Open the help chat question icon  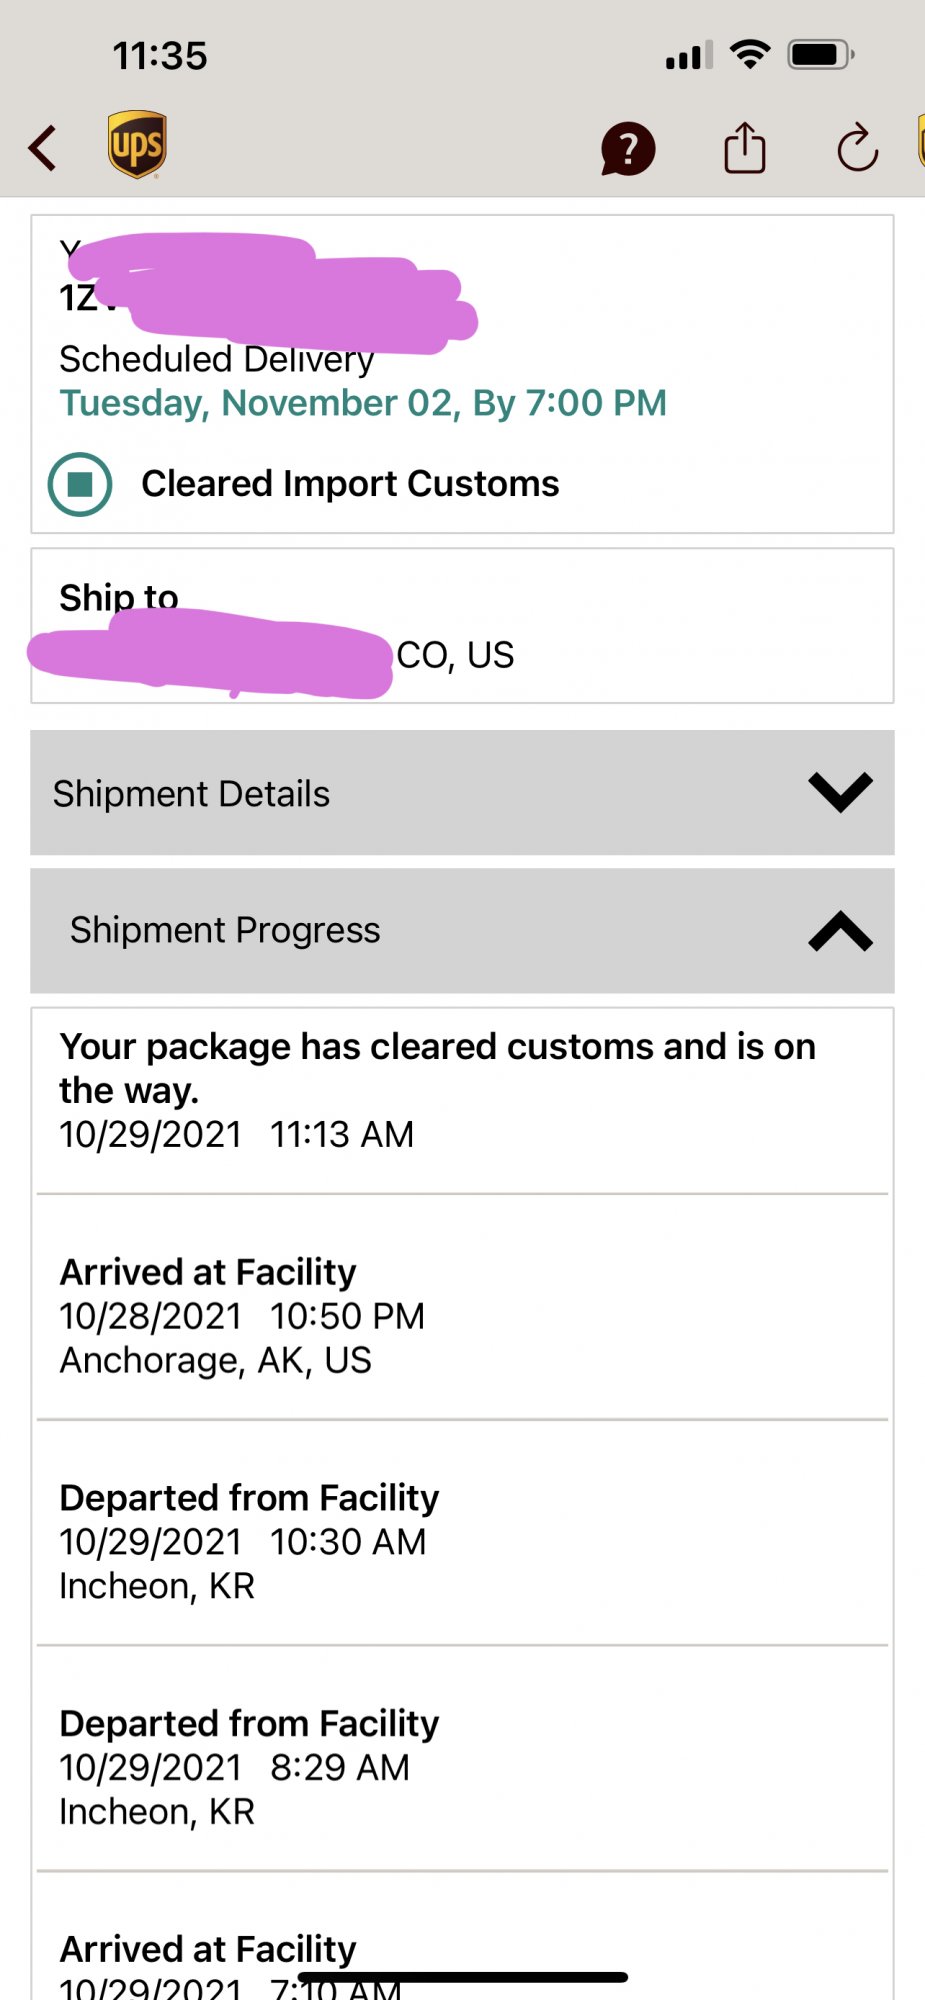(x=628, y=149)
